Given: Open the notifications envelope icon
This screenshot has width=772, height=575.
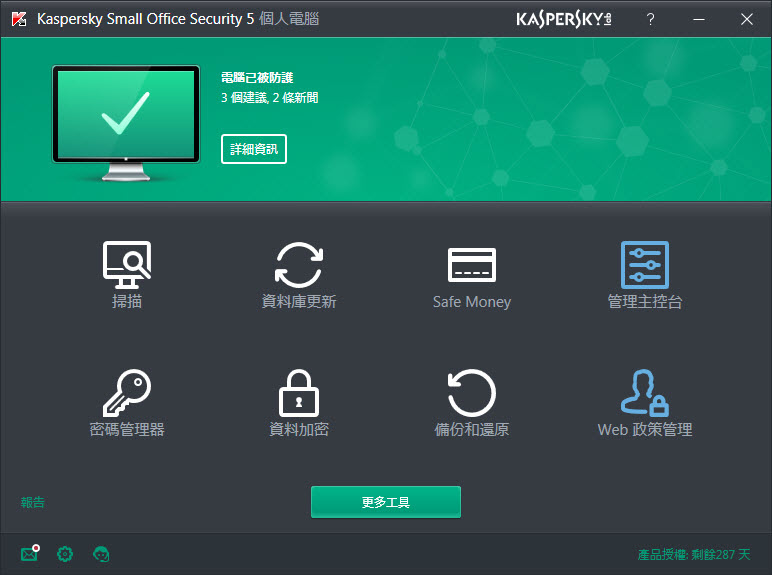Looking at the screenshot, I should pos(30,553).
